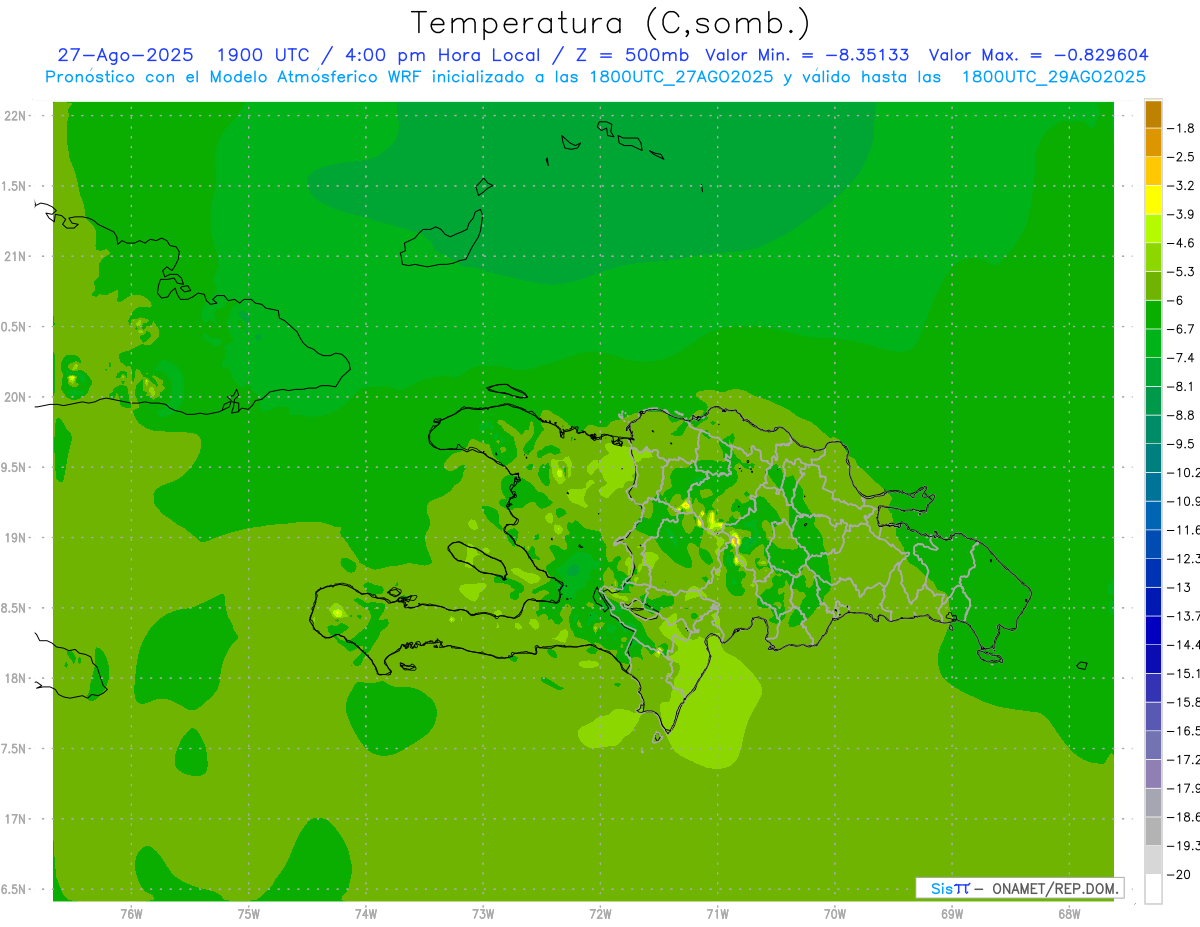Click the '75W' longitude label

tap(249, 914)
